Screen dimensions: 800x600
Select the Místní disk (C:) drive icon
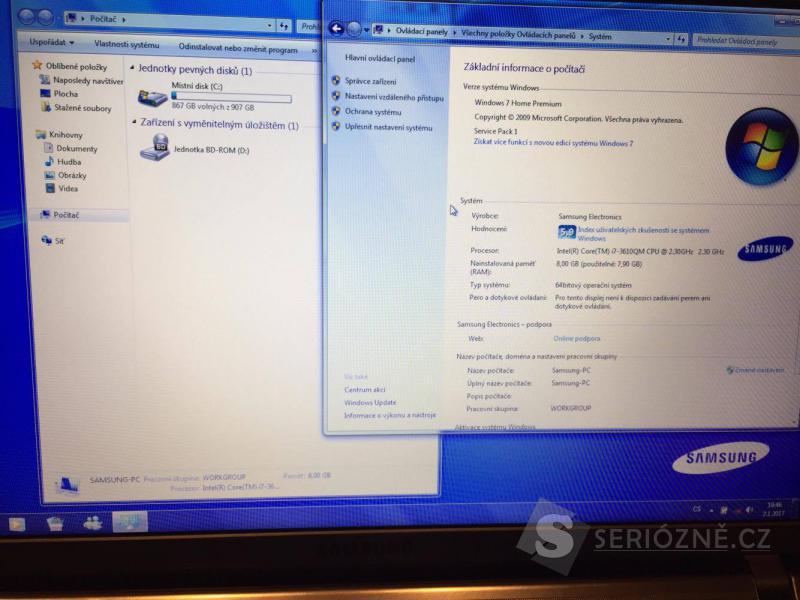pos(153,97)
